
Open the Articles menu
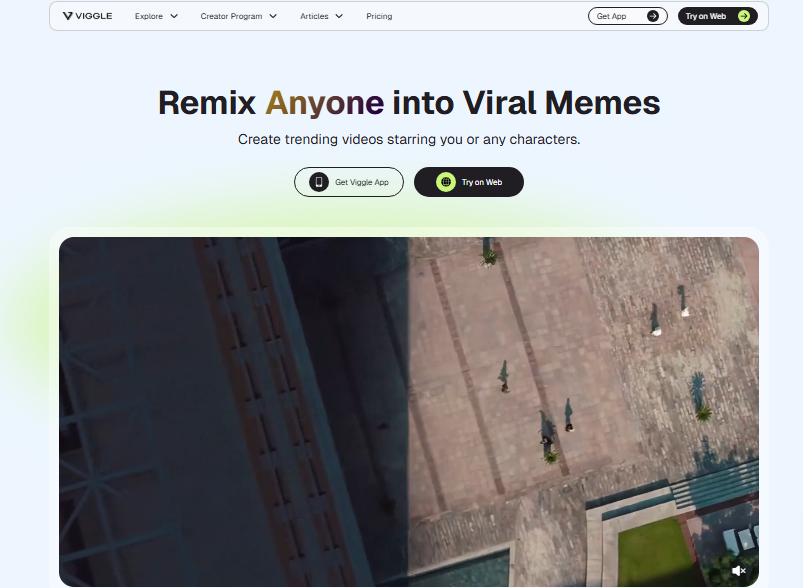click(x=314, y=16)
